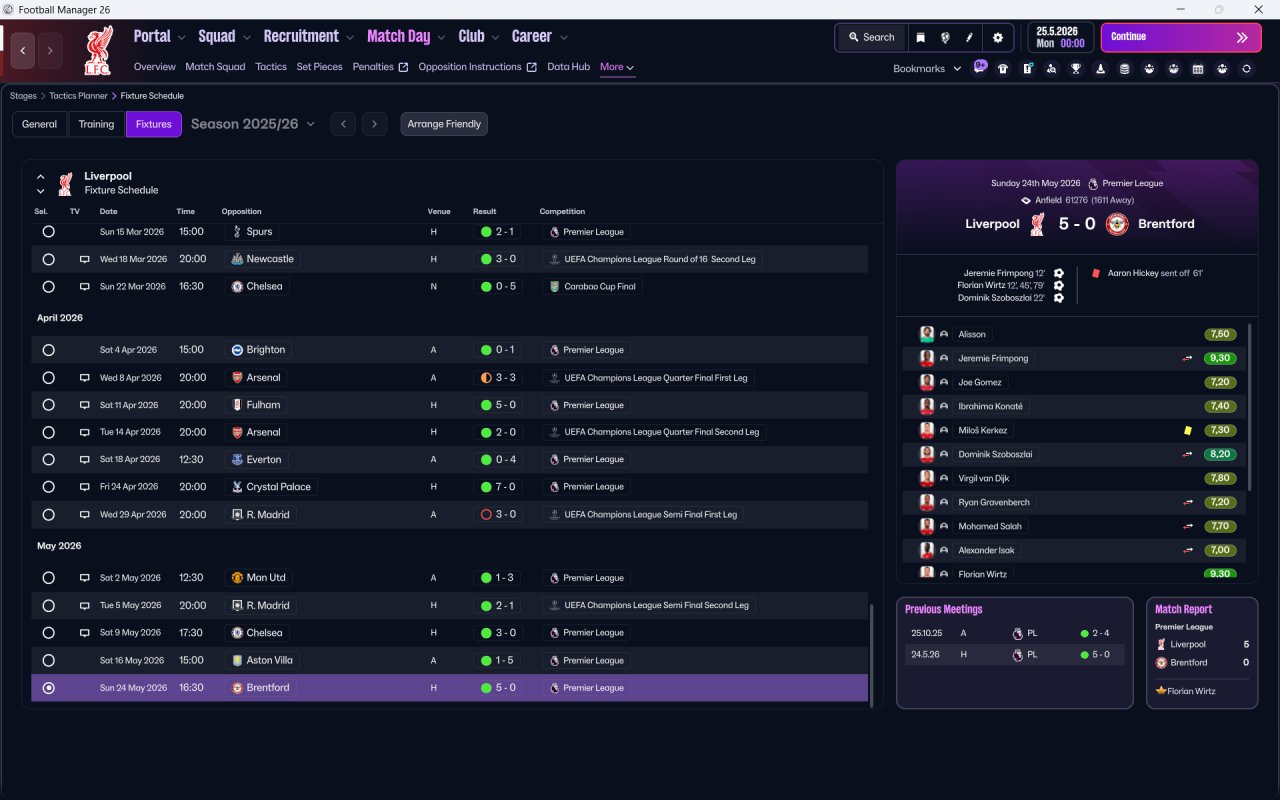Select the Everton fixture radio button
1280x800 pixels.
[48, 460]
